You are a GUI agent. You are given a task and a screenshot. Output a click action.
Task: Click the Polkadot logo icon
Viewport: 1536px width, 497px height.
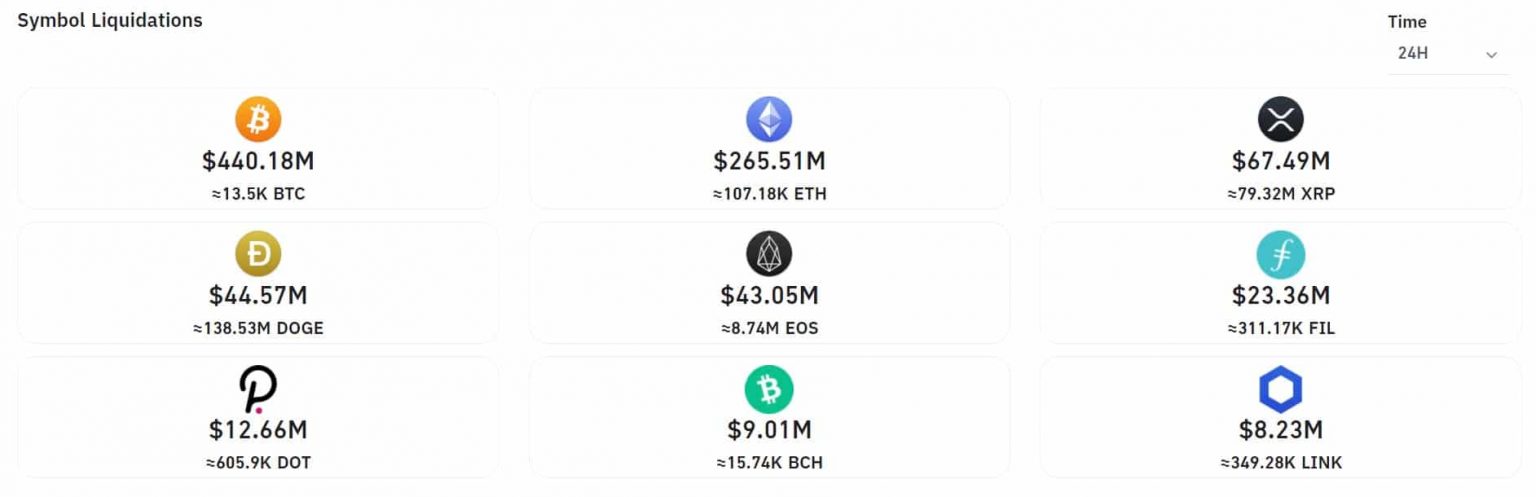pos(258,389)
